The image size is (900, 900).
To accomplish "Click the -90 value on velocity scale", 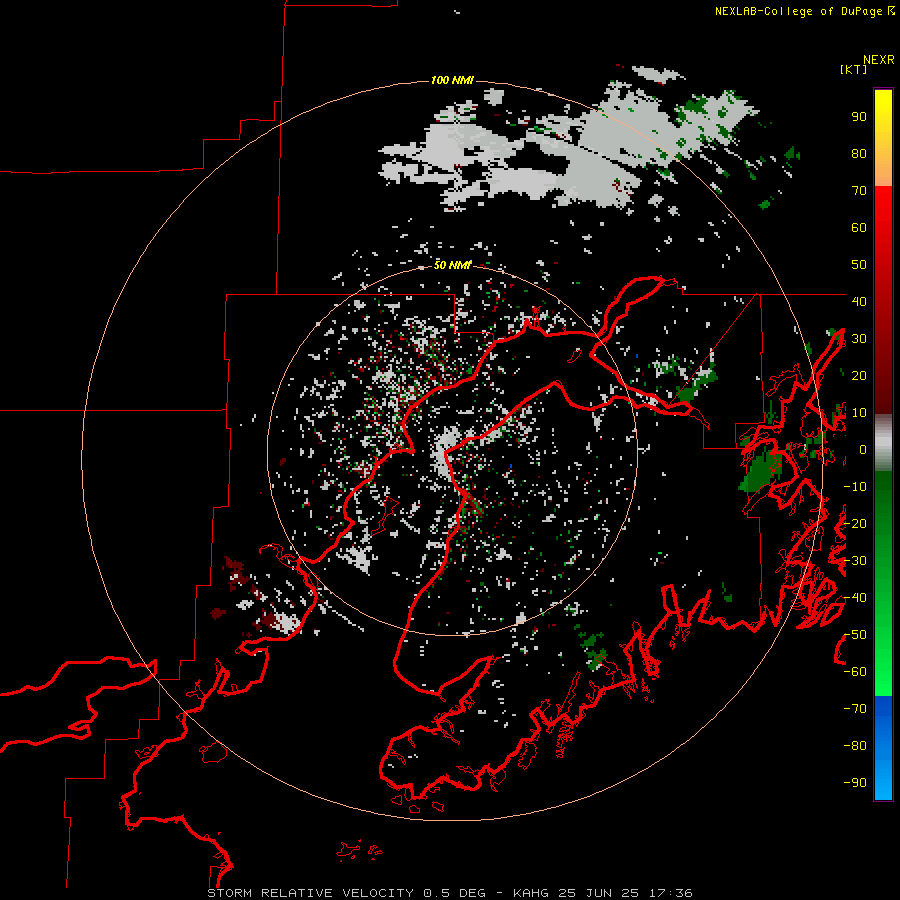I will pyautogui.click(x=855, y=782).
